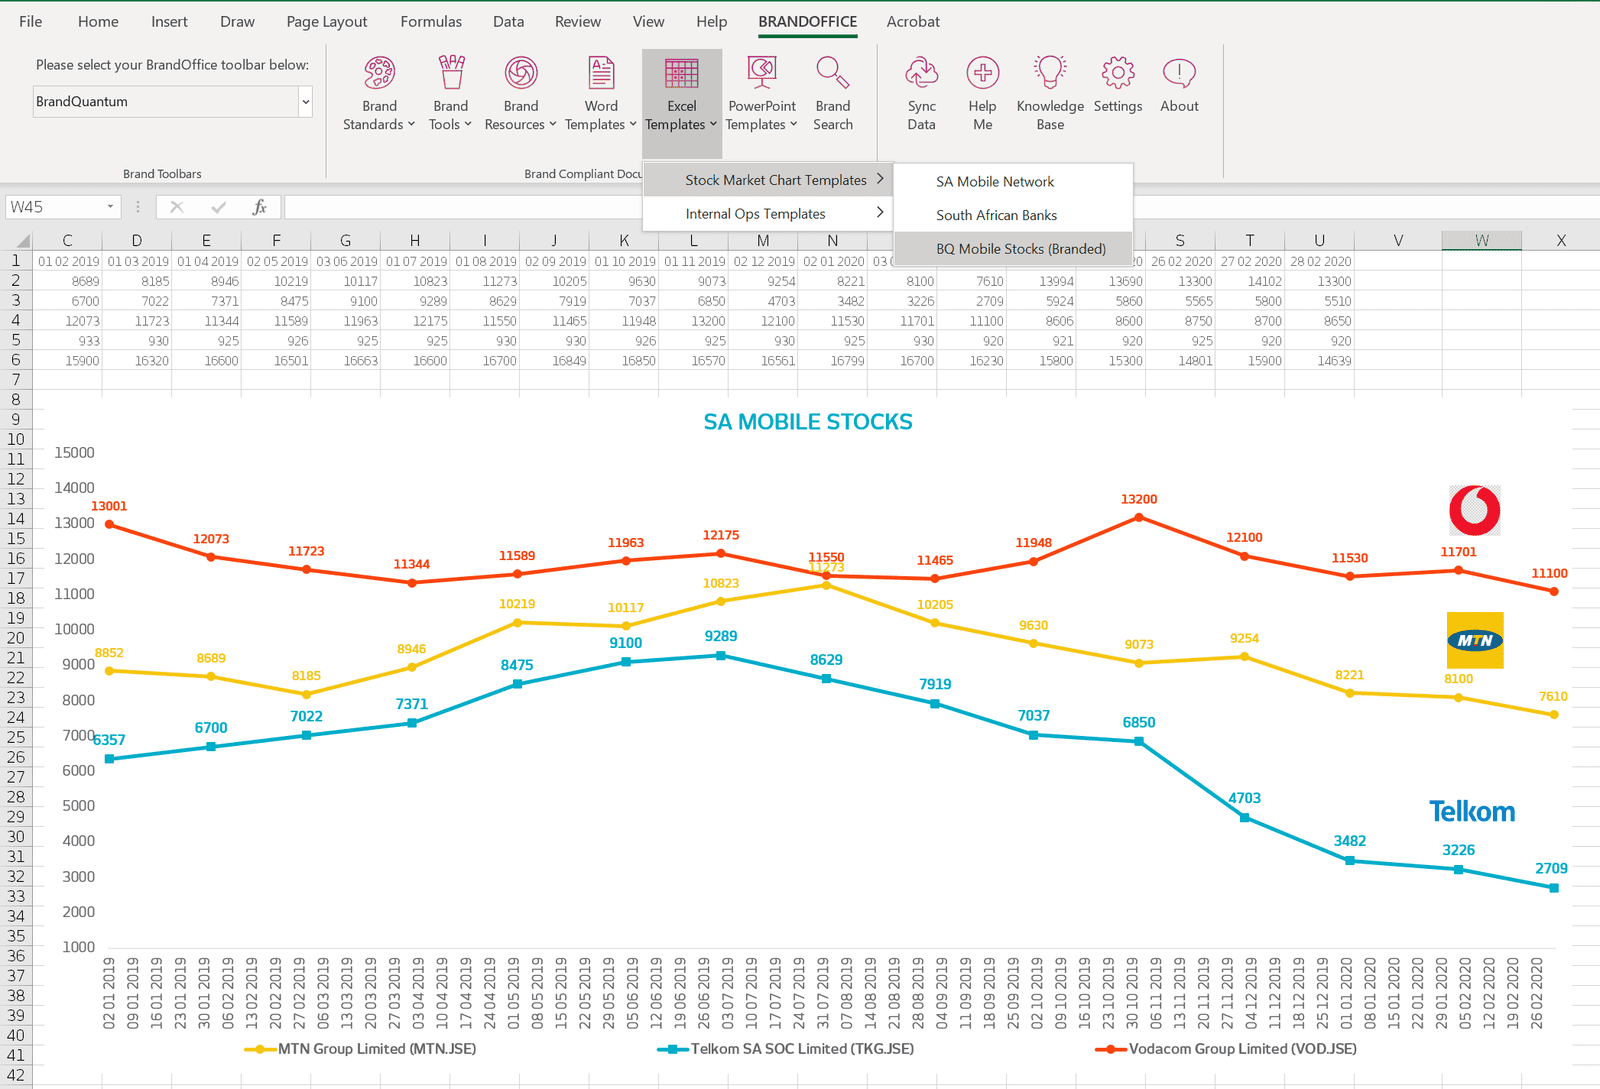Click the Select All corner triangle
The image size is (1600, 1089).
click(x=22, y=241)
